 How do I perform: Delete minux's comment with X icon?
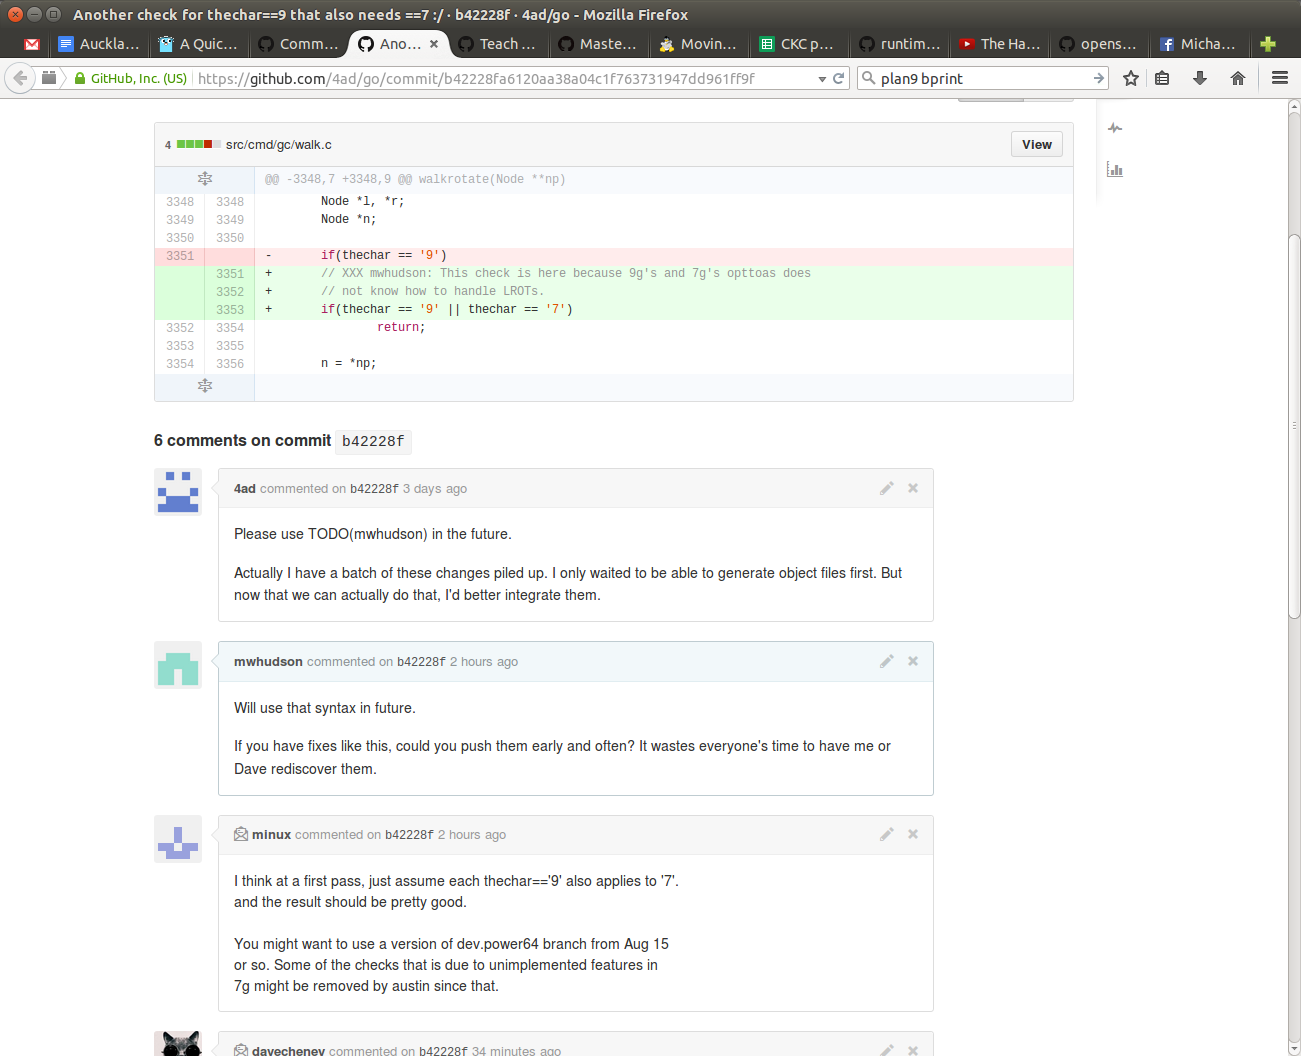pyautogui.click(x=913, y=834)
